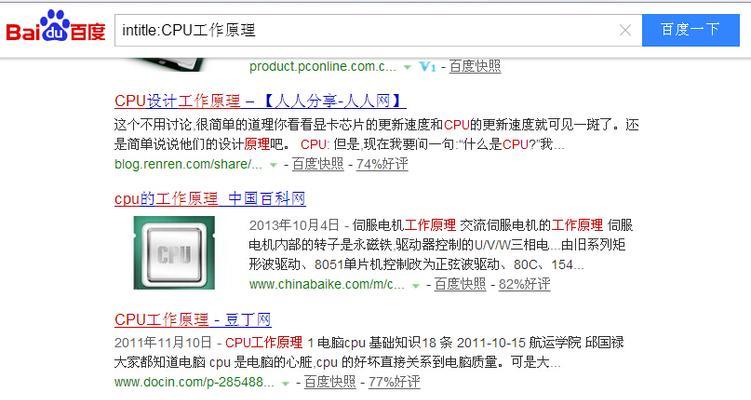The height and width of the screenshot is (400, 751).
Task: Expand dropdown arrow next to chinabaike.com
Action: (416, 286)
